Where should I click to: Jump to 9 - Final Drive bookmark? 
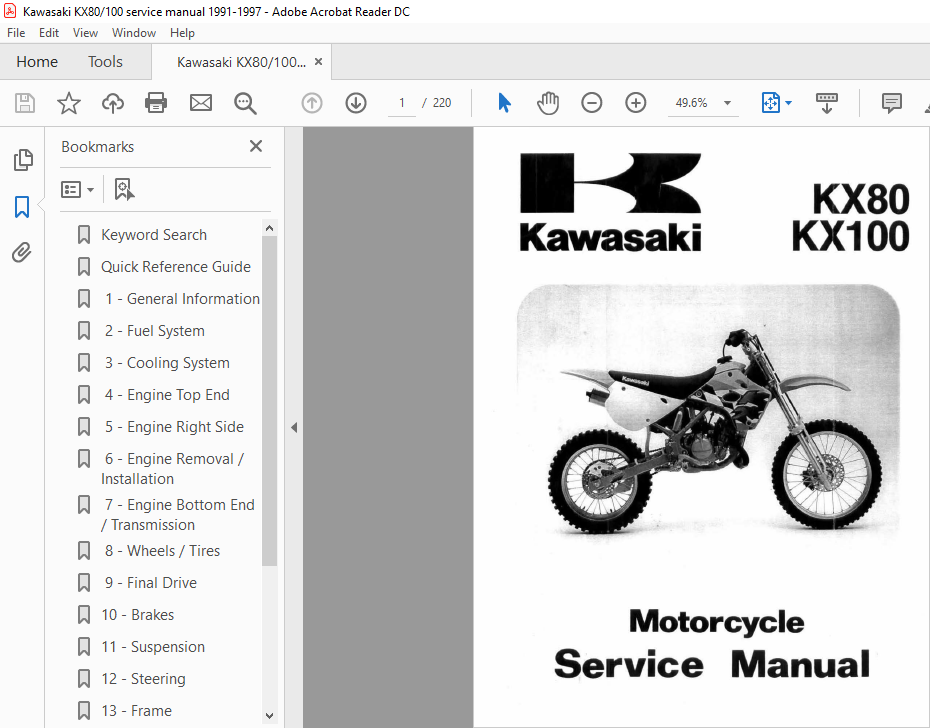151,583
